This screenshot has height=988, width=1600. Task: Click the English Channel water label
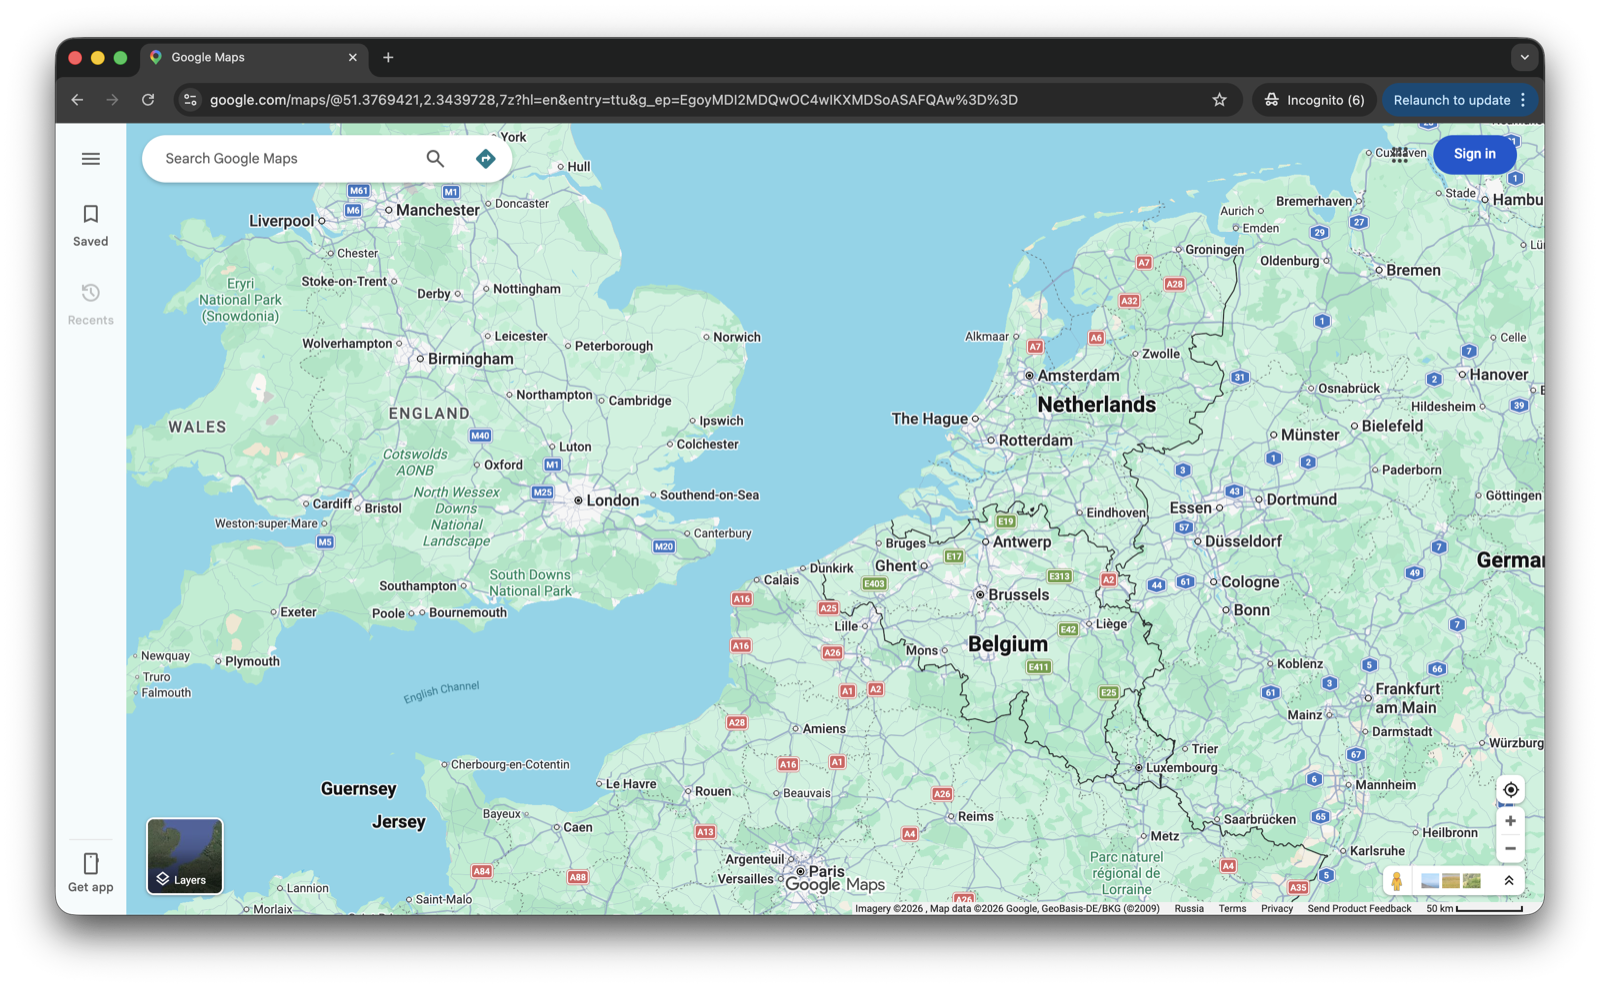point(441,692)
